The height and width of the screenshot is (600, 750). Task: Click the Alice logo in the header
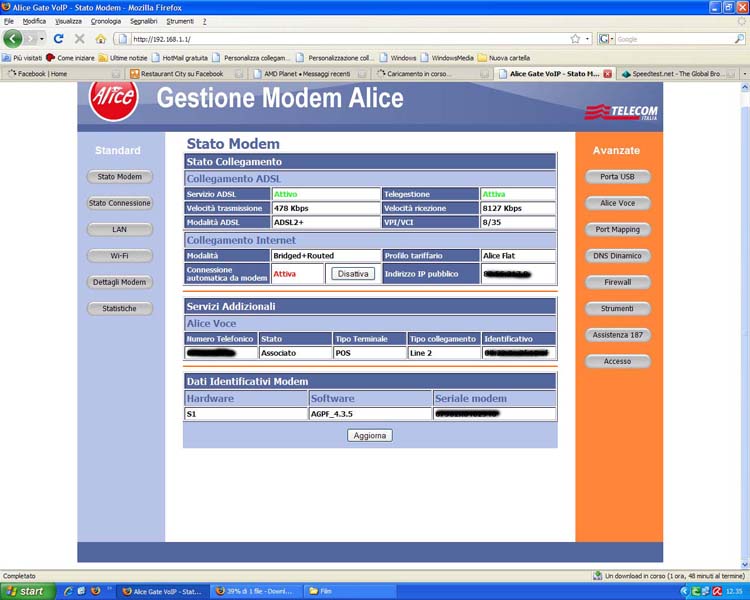113,99
